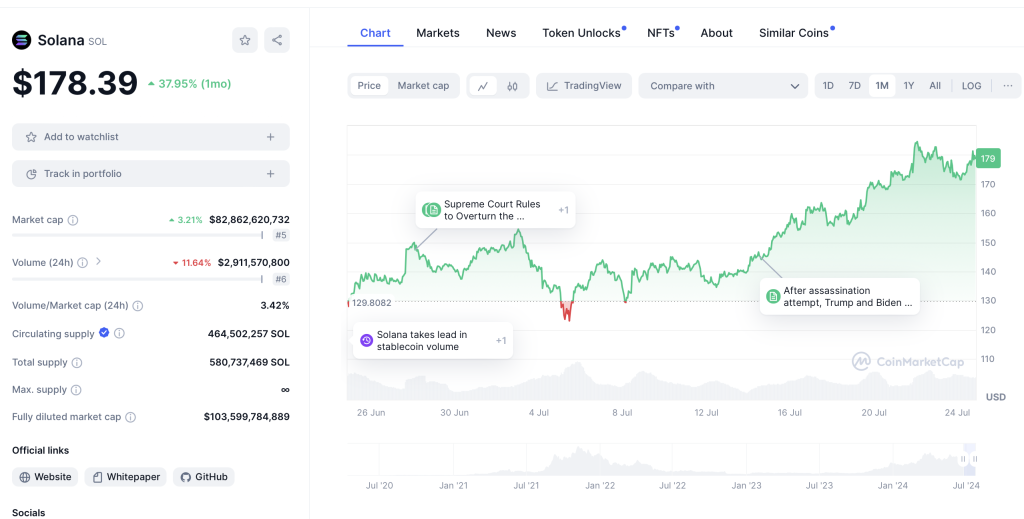
Task: Click the $103,599,784,889 diluted cap value
Action: pyautogui.click(x=247, y=417)
